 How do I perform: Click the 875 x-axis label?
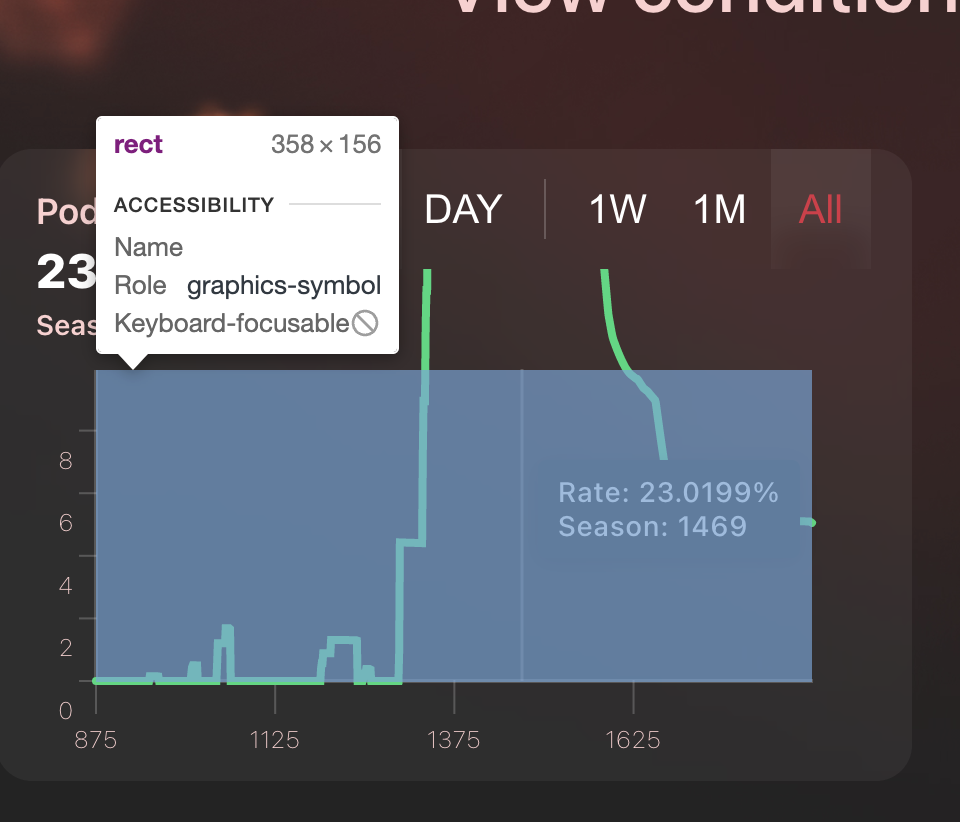click(96, 740)
